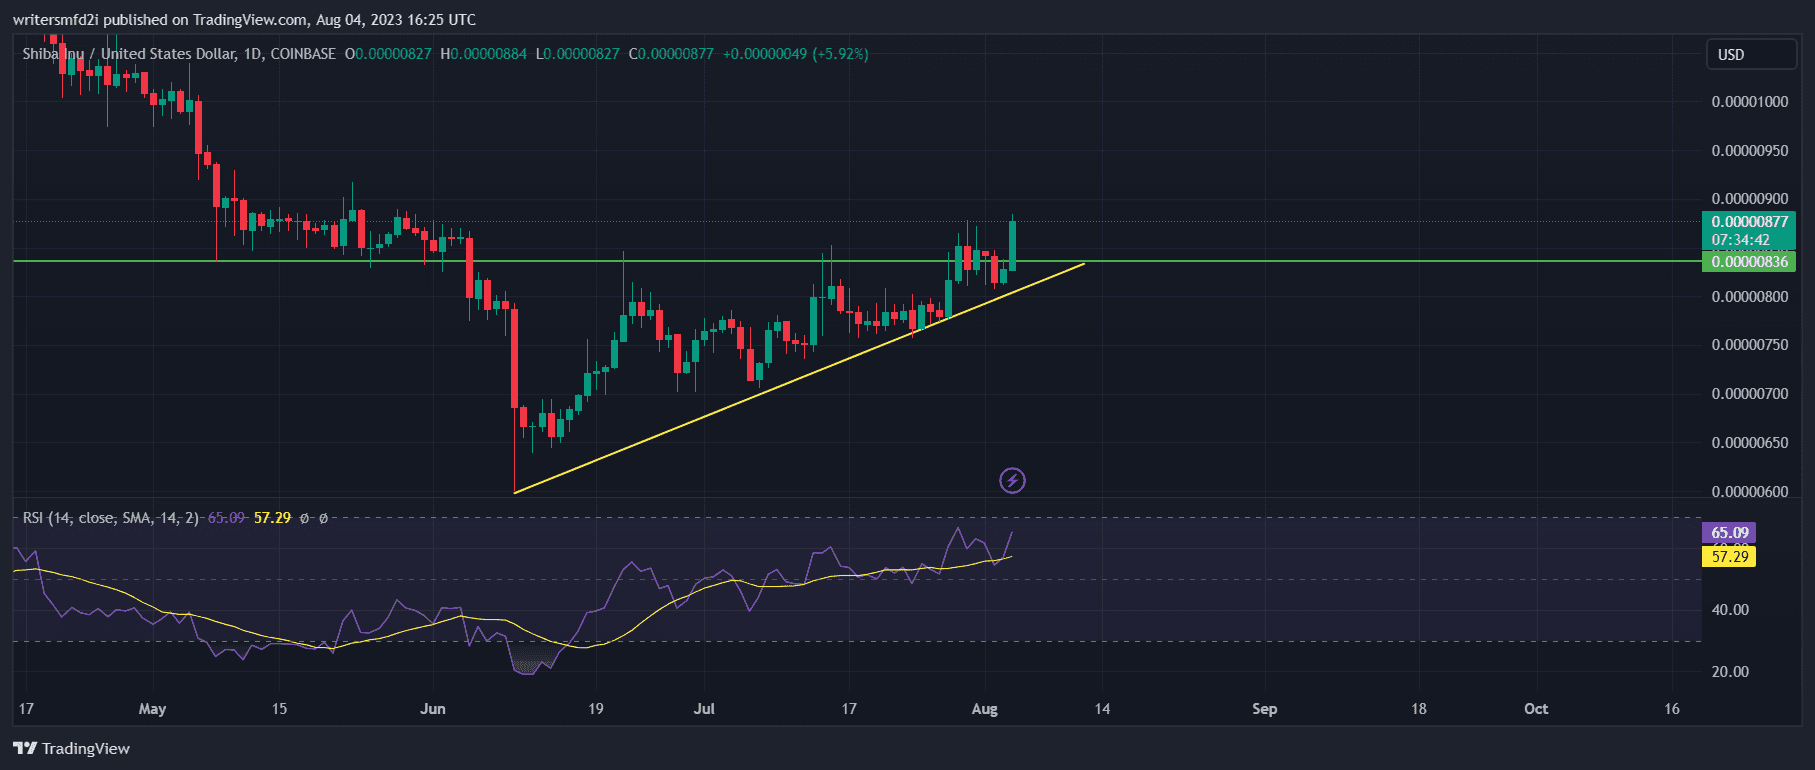Click the TradingView logo at bottom left
The width and height of the screenshot is (1815, 770).
[71, 748]
